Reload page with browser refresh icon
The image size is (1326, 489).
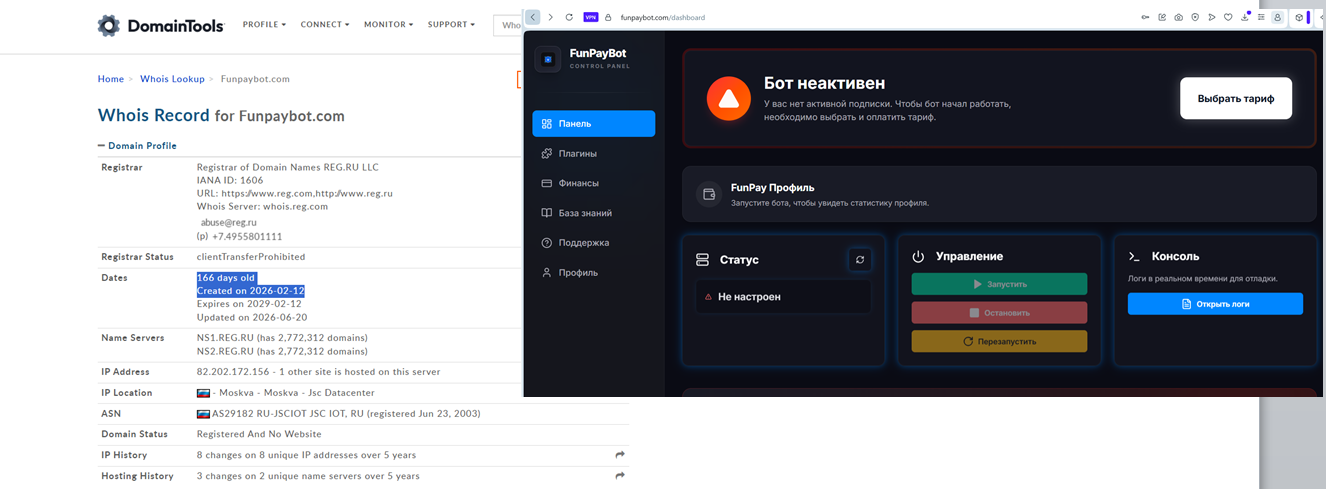coord(569,17)
